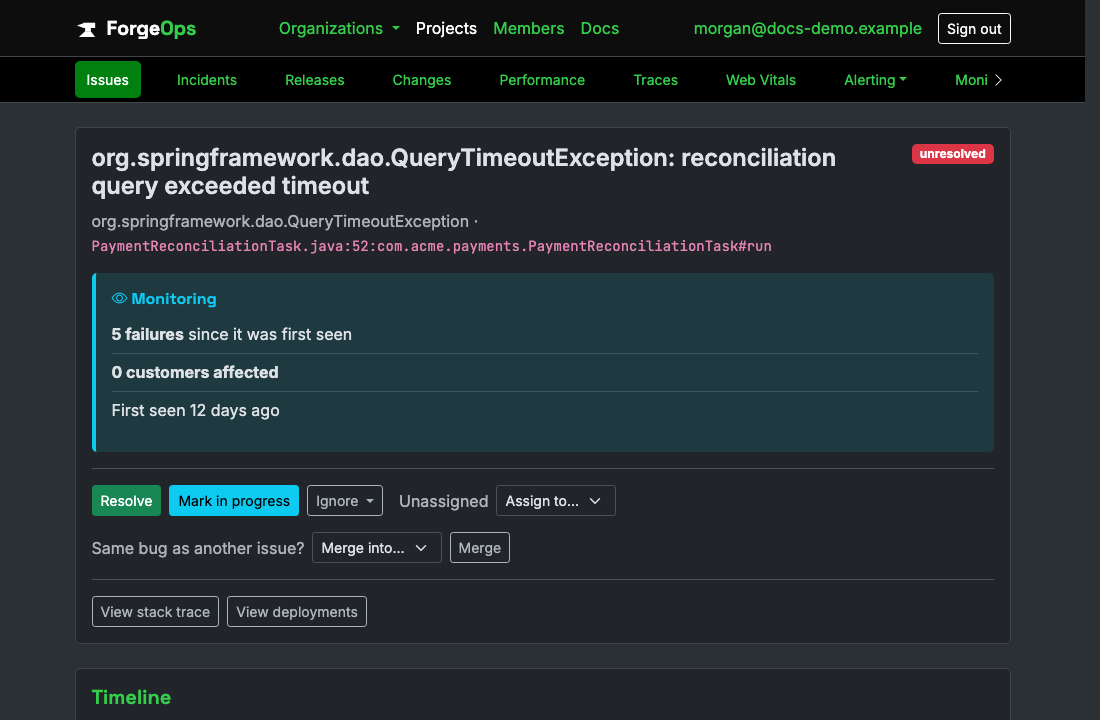Open the Assign to... selector

pos(556,501)
